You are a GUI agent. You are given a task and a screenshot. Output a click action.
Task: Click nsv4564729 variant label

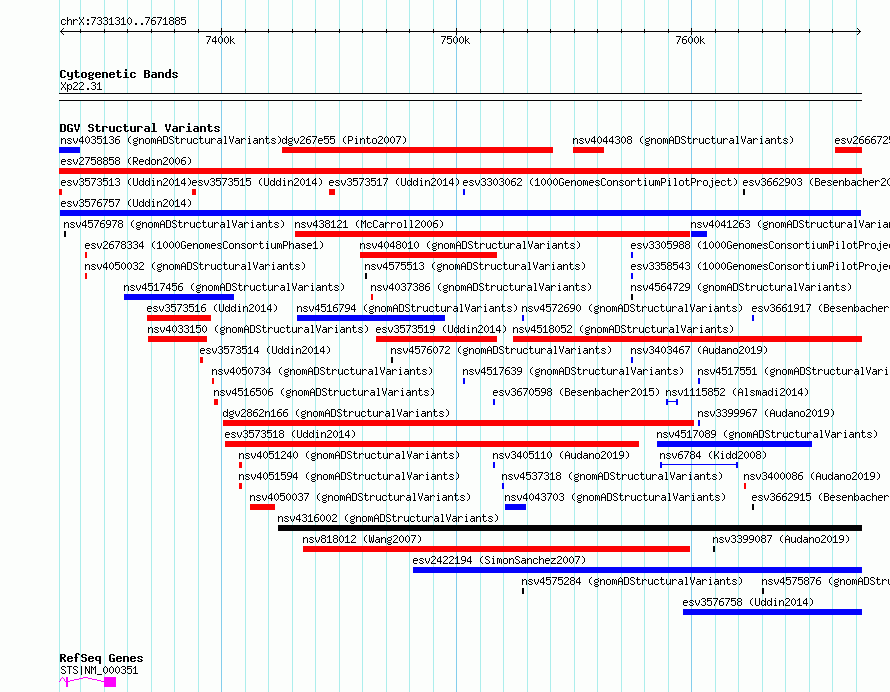pyautogui.click(x=741, y=287)
